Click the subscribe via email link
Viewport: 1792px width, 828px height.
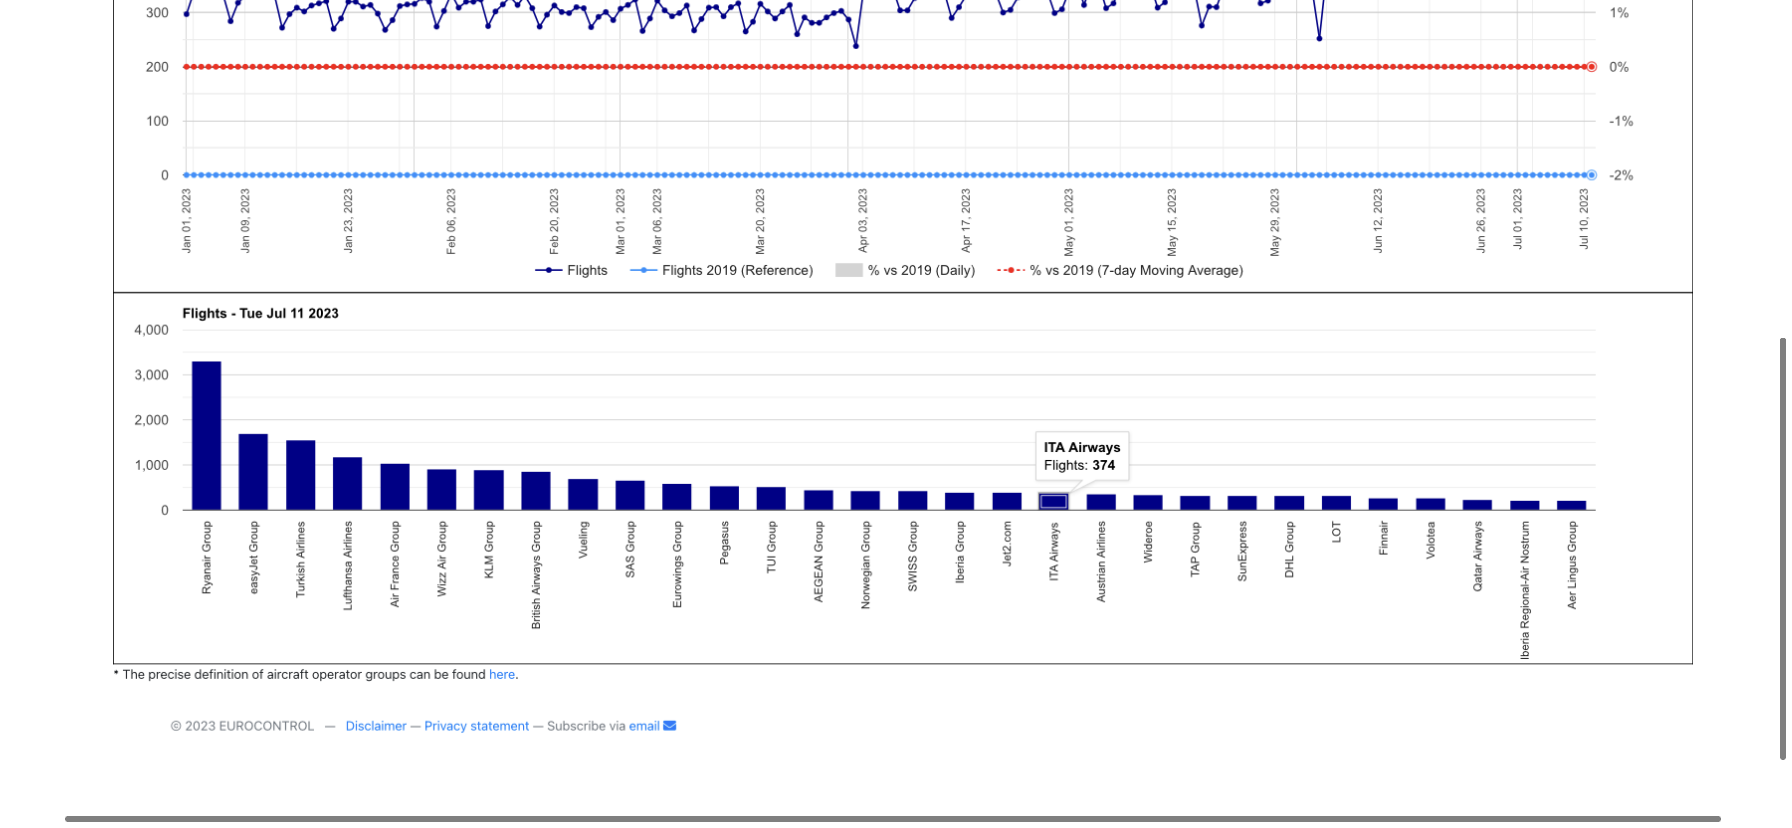pyautogui.click(x=643, y=726)
